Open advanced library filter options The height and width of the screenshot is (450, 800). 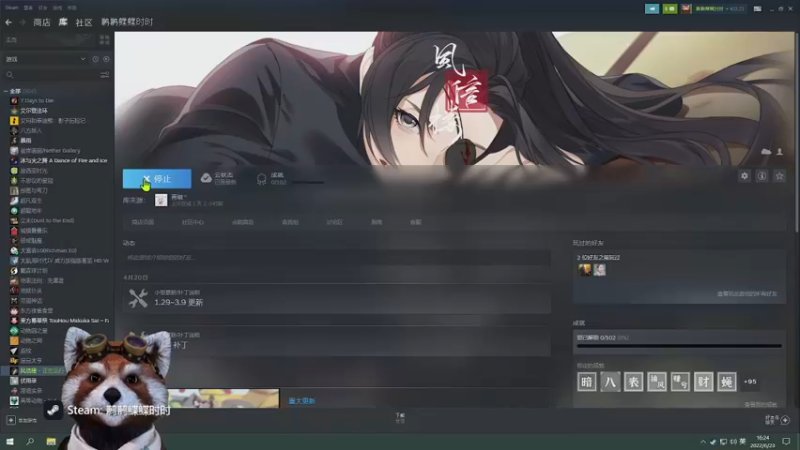point(105,75)
